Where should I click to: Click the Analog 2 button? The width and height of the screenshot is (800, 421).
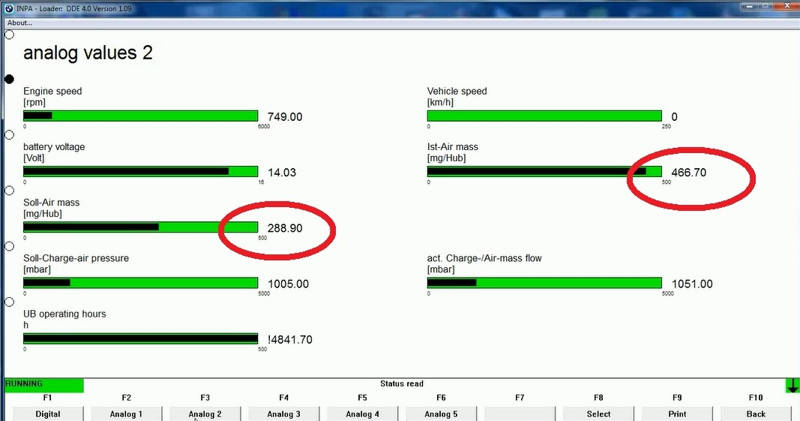click(205, 413)
